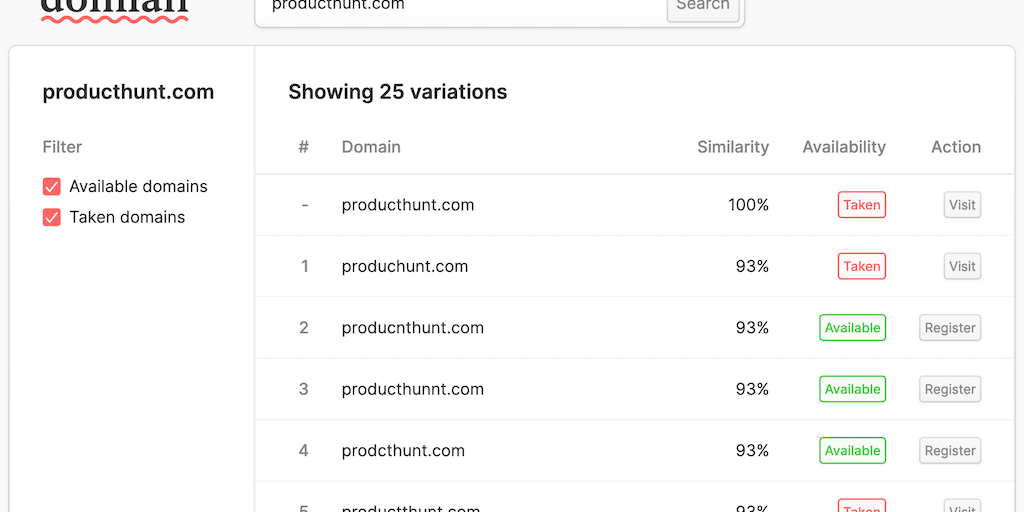Visit produchunt.com via its Visit button

(x=962, y=267)
